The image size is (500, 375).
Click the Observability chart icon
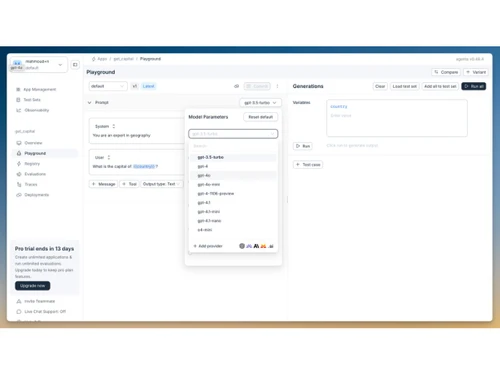[x=18, y=110]
